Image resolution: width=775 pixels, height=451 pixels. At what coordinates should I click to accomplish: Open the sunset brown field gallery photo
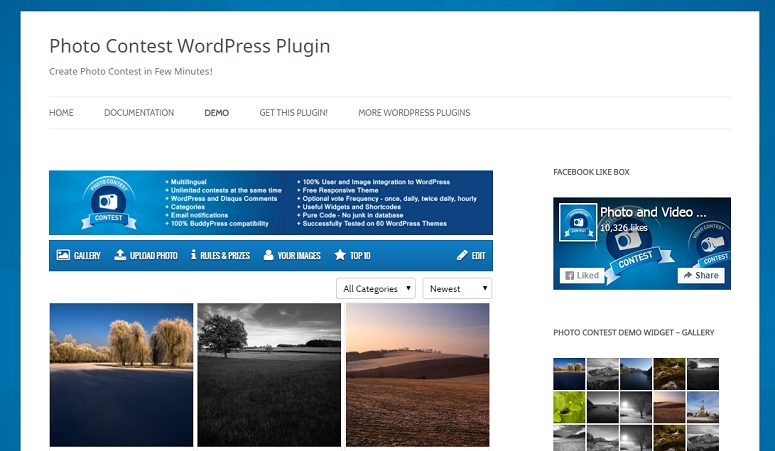(418, 375)
